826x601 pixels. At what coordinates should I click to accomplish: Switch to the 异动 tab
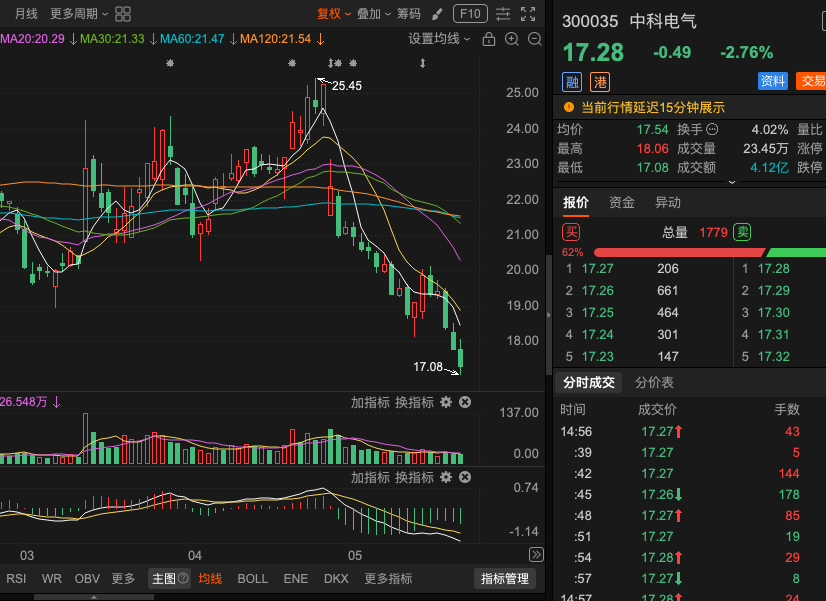668,203
